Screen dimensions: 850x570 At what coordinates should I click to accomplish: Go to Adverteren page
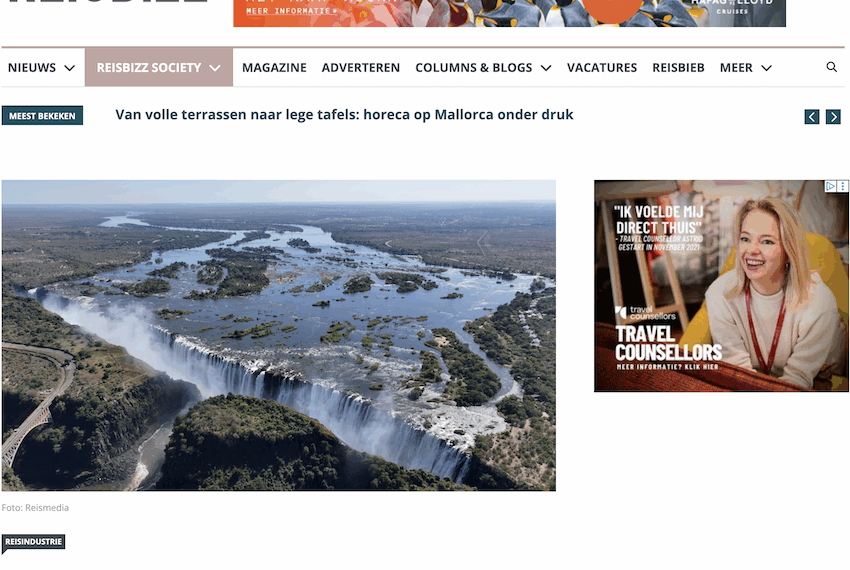(360, 68)
